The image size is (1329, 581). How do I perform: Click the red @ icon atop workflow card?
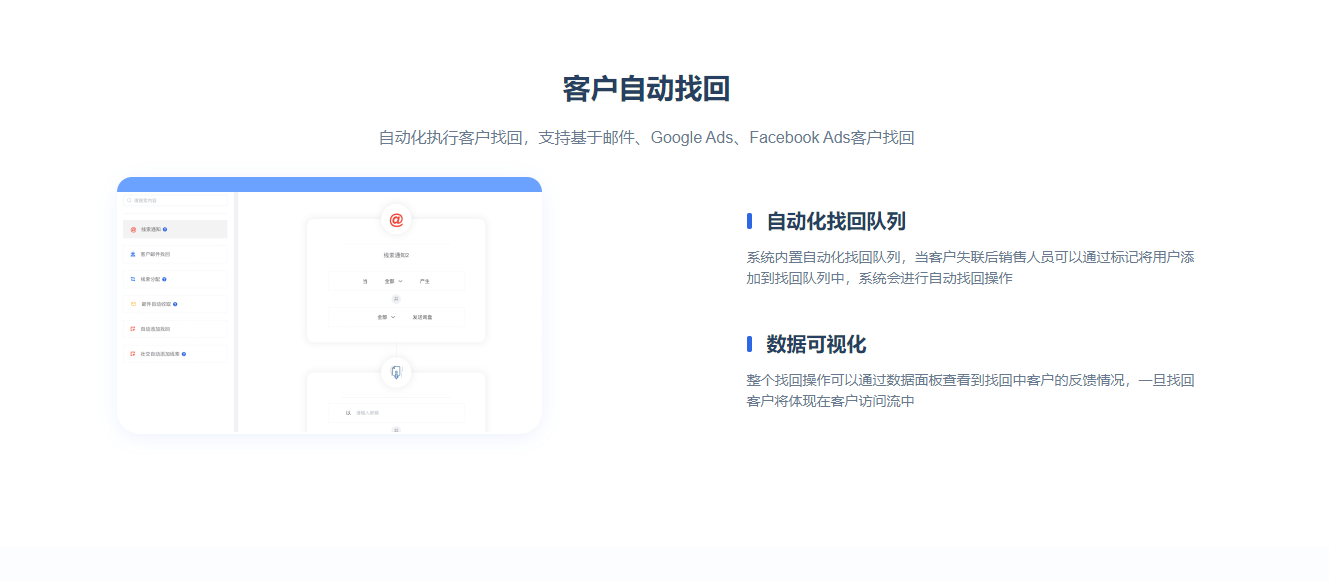click(396, 220)
